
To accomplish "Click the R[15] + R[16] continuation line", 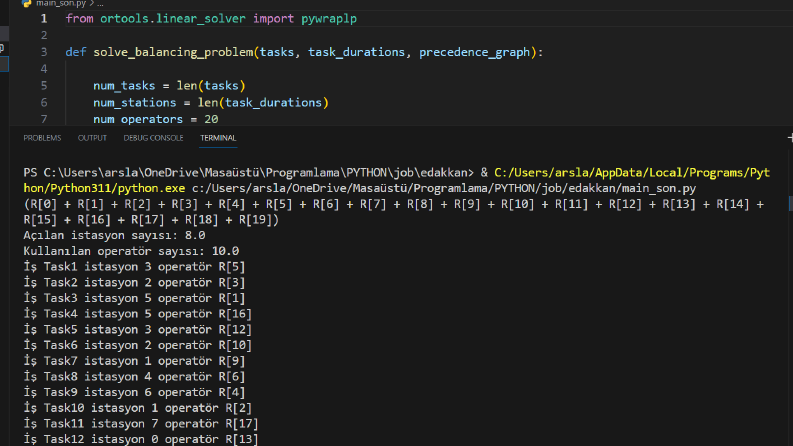I will pyautogui.click(x=151, y=220).
